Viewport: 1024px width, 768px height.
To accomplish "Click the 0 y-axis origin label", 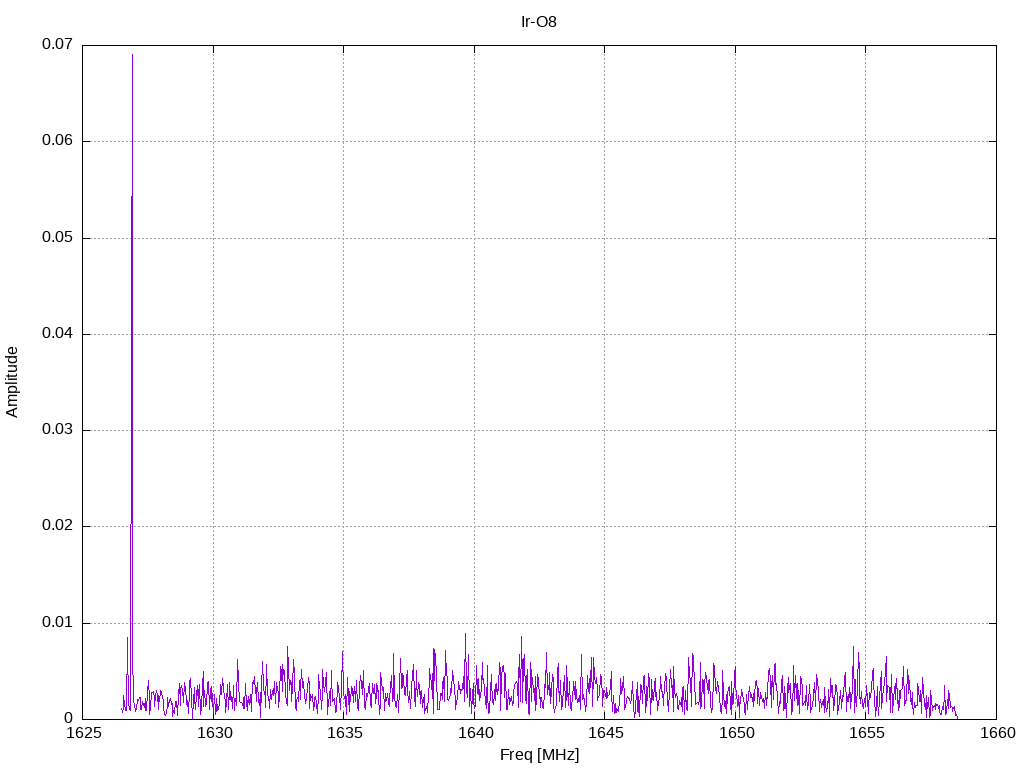I will (69, 719).
